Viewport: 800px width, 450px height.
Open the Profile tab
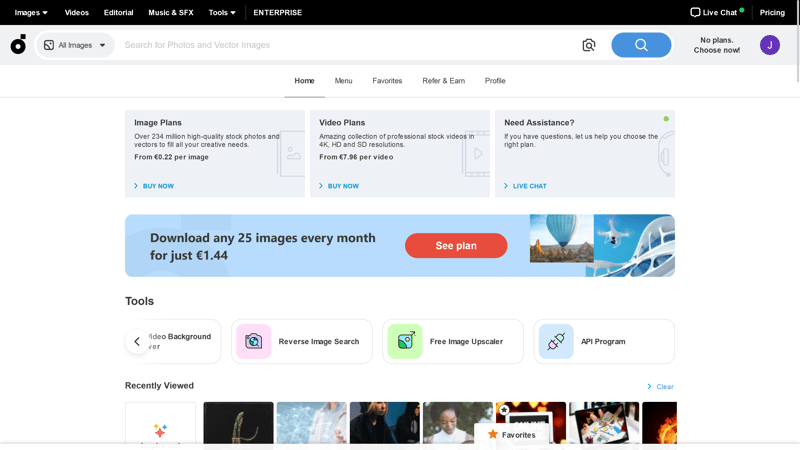[495, 81]
